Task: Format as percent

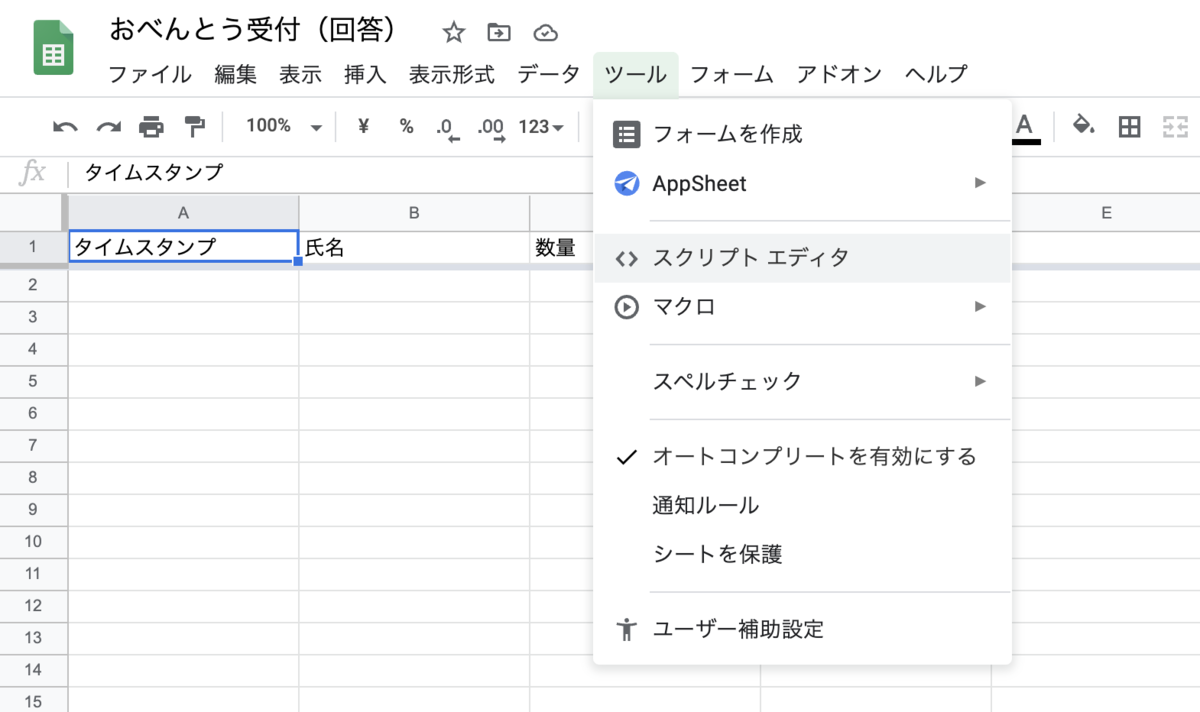Action: point(406,126)
